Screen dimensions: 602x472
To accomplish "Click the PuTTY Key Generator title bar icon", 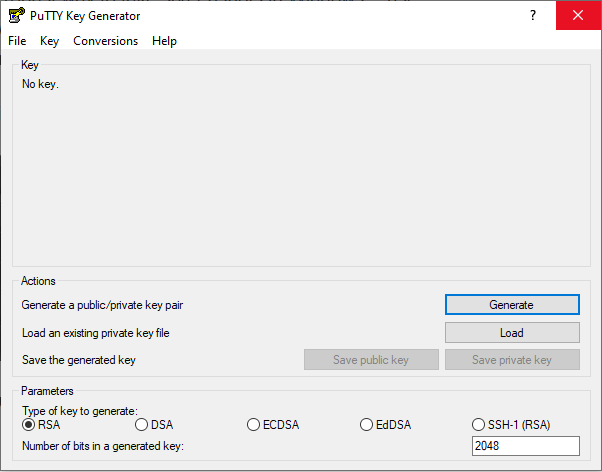I will 17,15.
